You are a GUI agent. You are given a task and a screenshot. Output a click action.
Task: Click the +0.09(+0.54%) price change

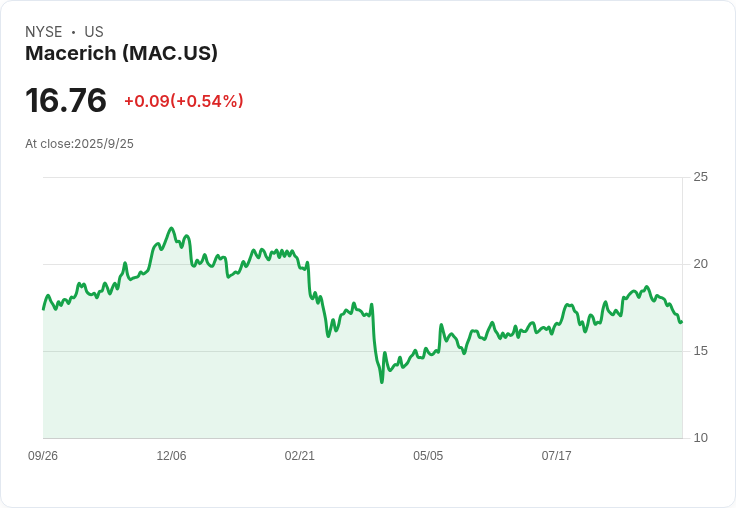pos(183,101)
